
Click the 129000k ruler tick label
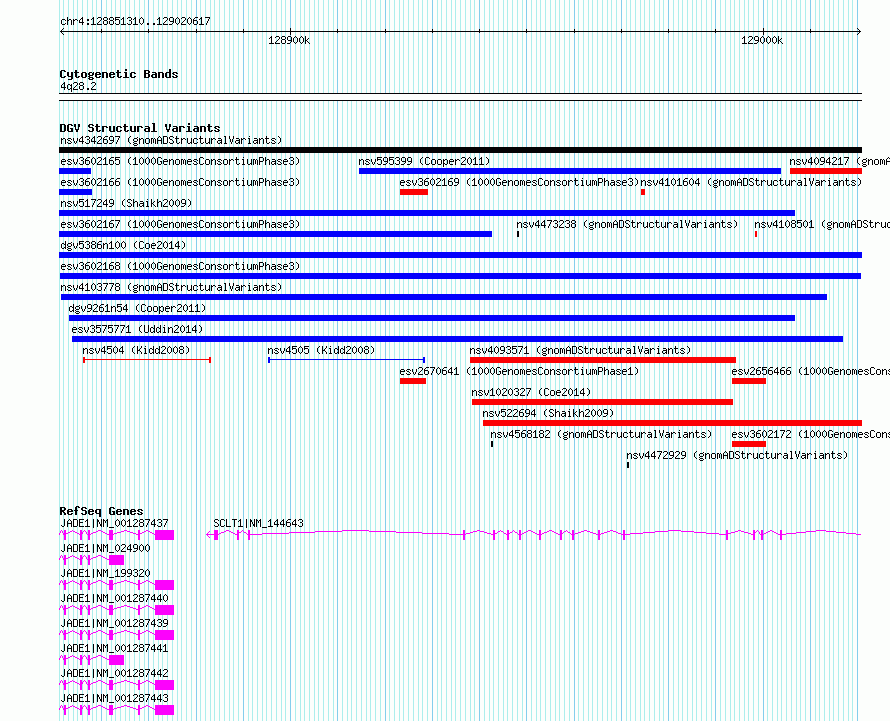click(762, 40)
